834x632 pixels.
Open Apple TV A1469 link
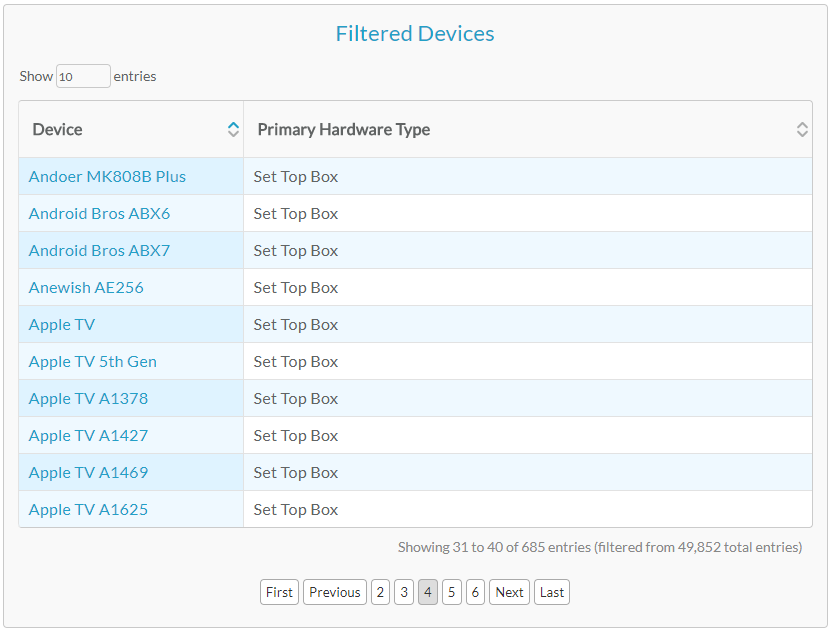pos(88,472)
